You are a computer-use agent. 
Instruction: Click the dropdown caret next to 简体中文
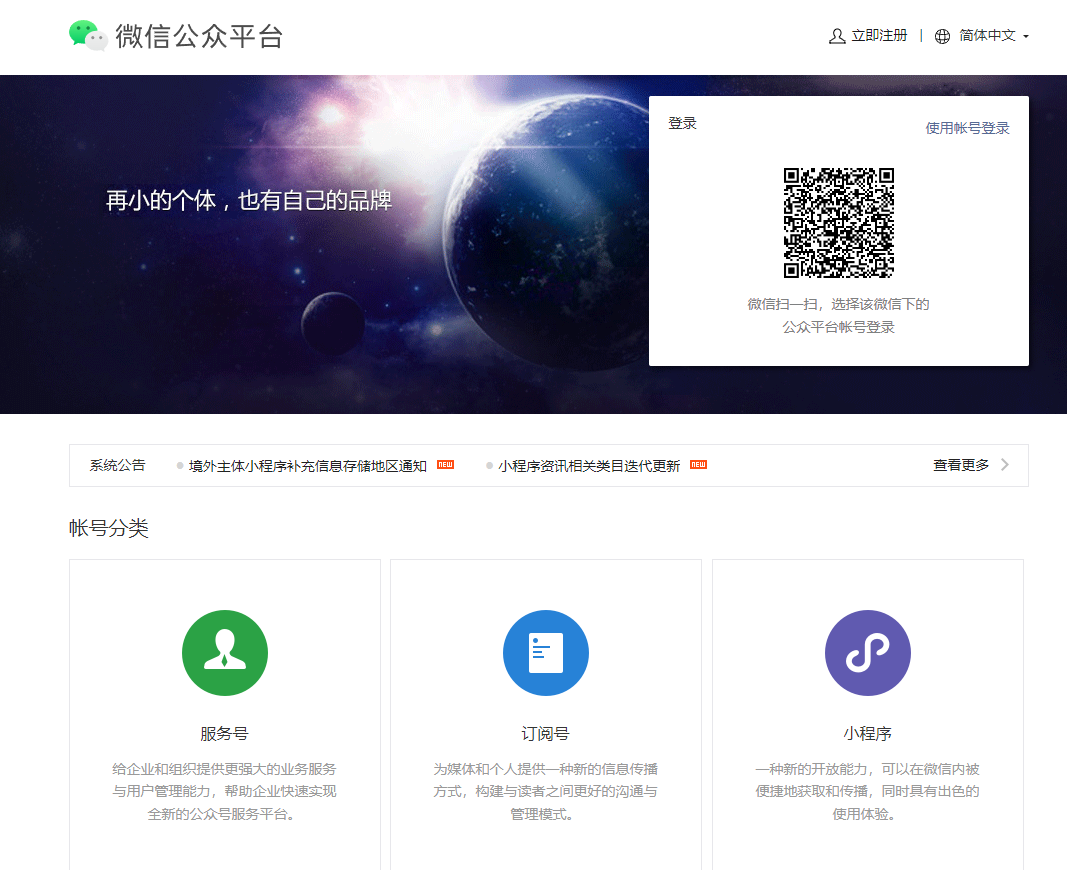point(1026,37)
